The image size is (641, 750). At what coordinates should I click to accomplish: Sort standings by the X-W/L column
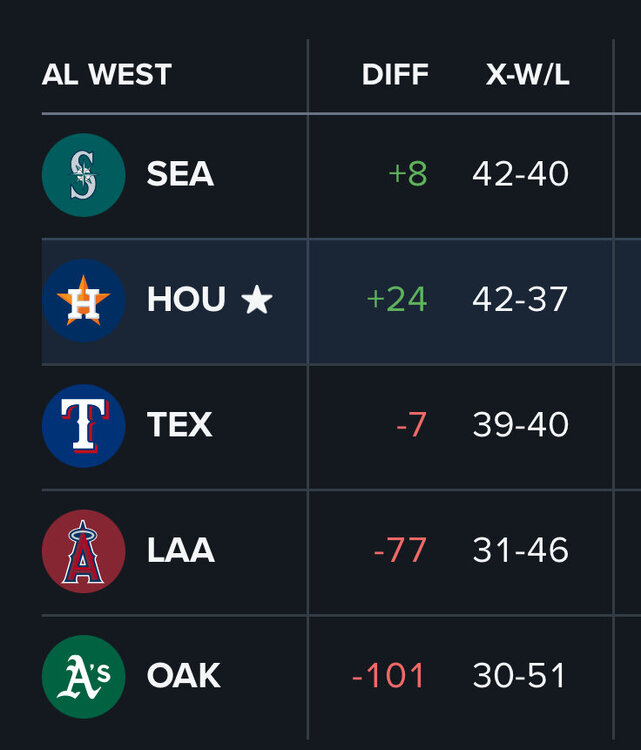click(x=527, y=75)
